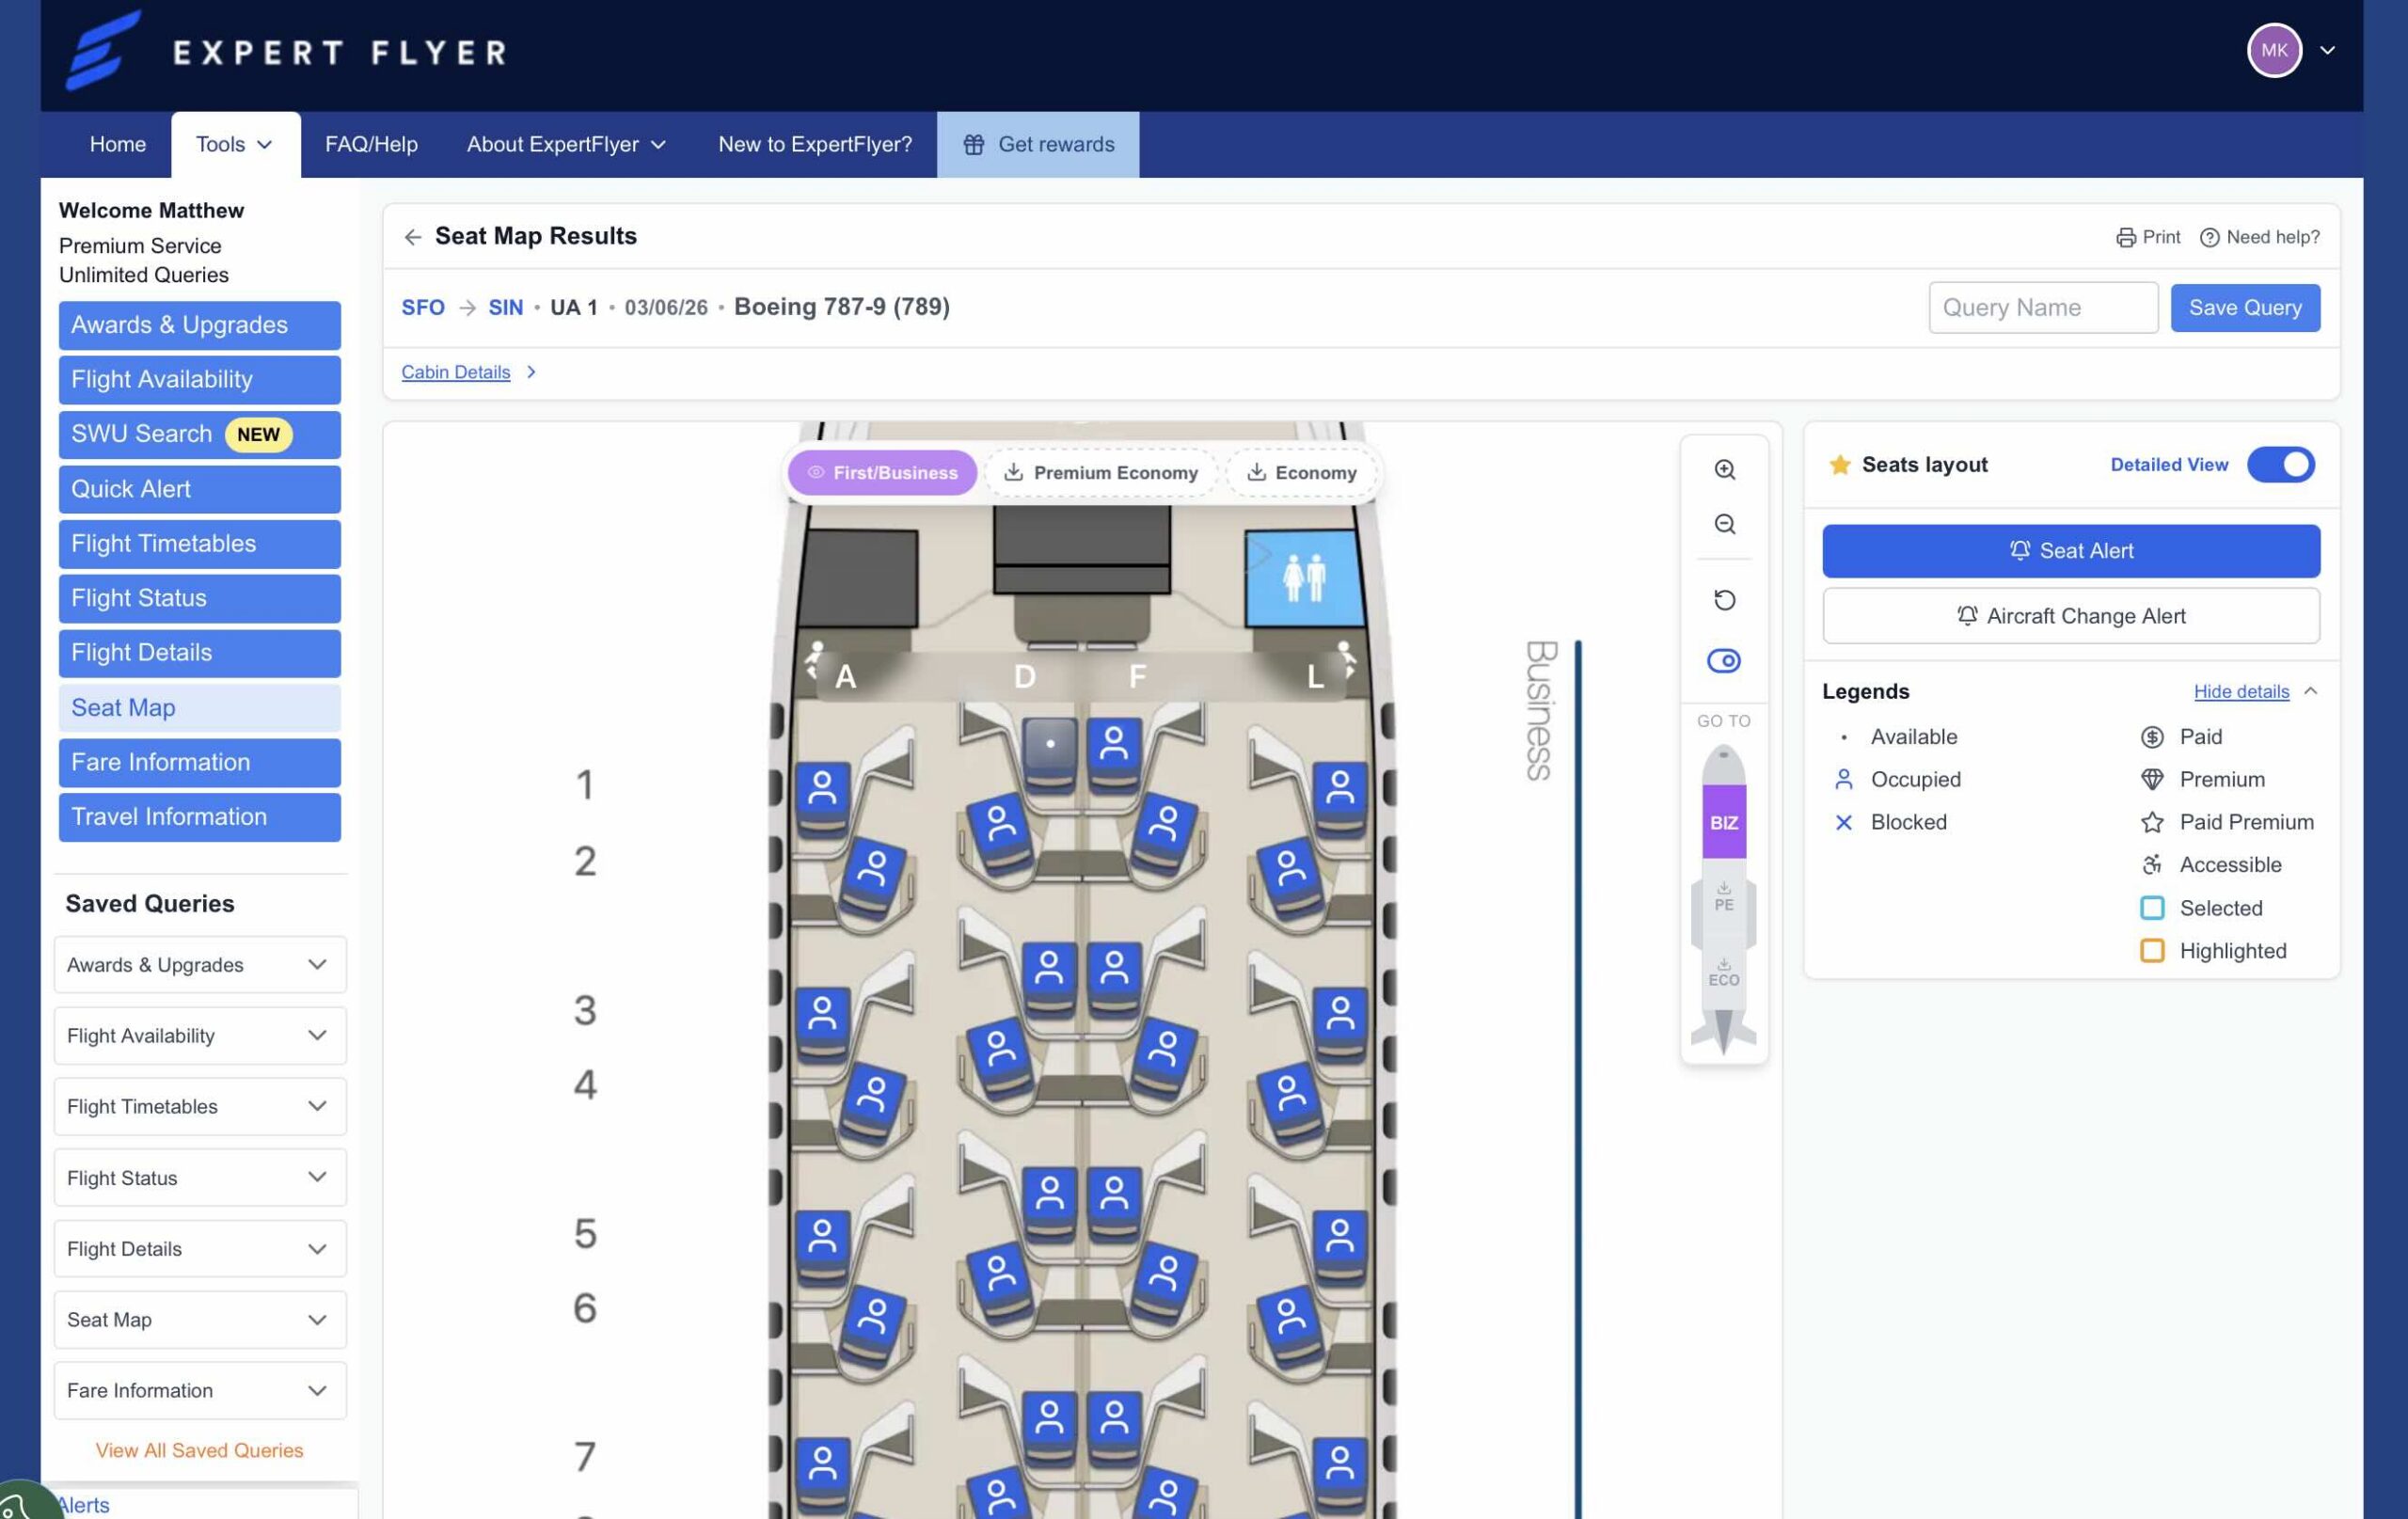Click back arrow beside Seat Map Results
The width and height of the screenshot is (2408, 1519).
(x=412, y=237)
